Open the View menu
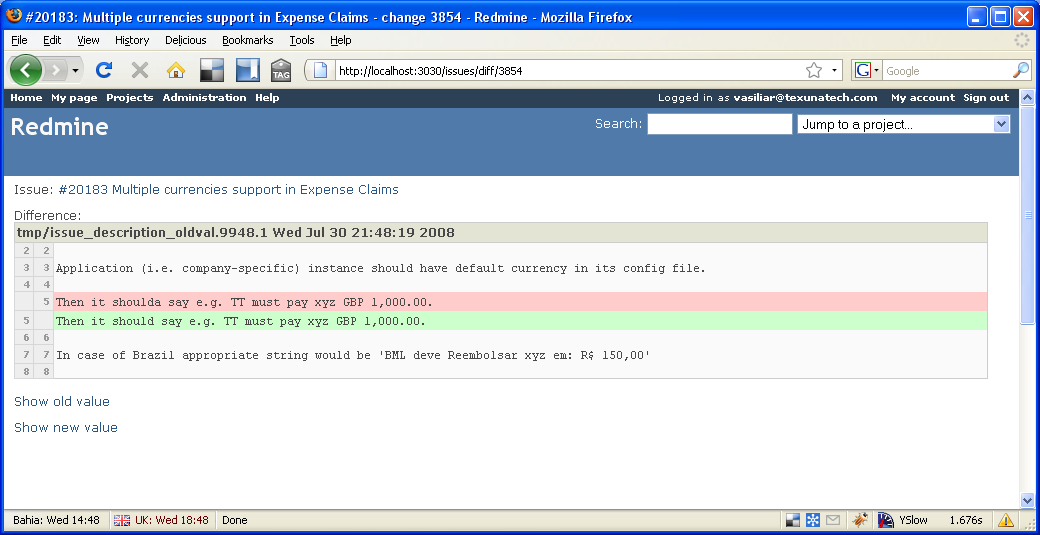This screenshot has height=535, width=1040. (88, 40)
